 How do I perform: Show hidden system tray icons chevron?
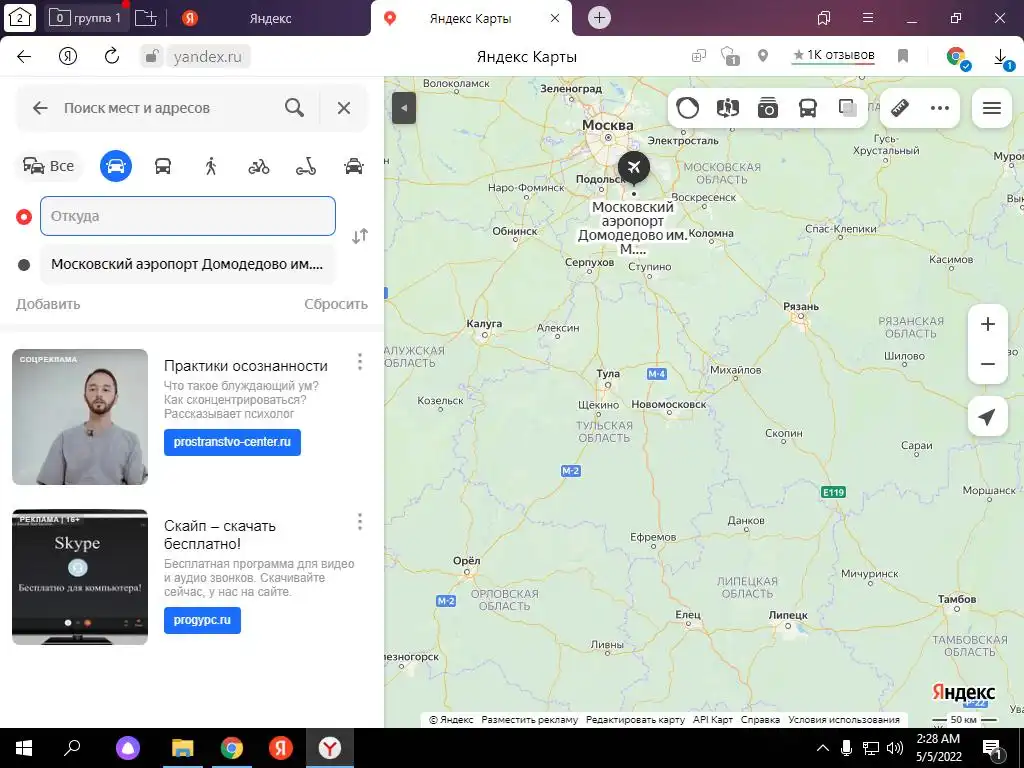(x=823, y=748)
